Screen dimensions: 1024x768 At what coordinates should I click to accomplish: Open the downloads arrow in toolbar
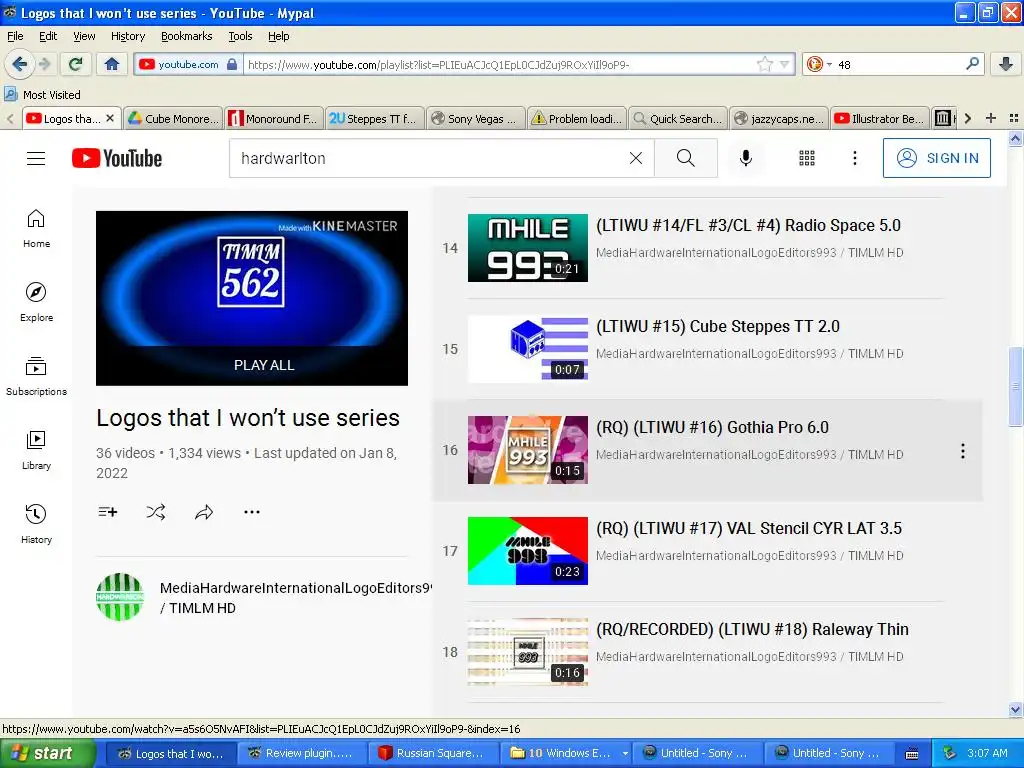1006,64
